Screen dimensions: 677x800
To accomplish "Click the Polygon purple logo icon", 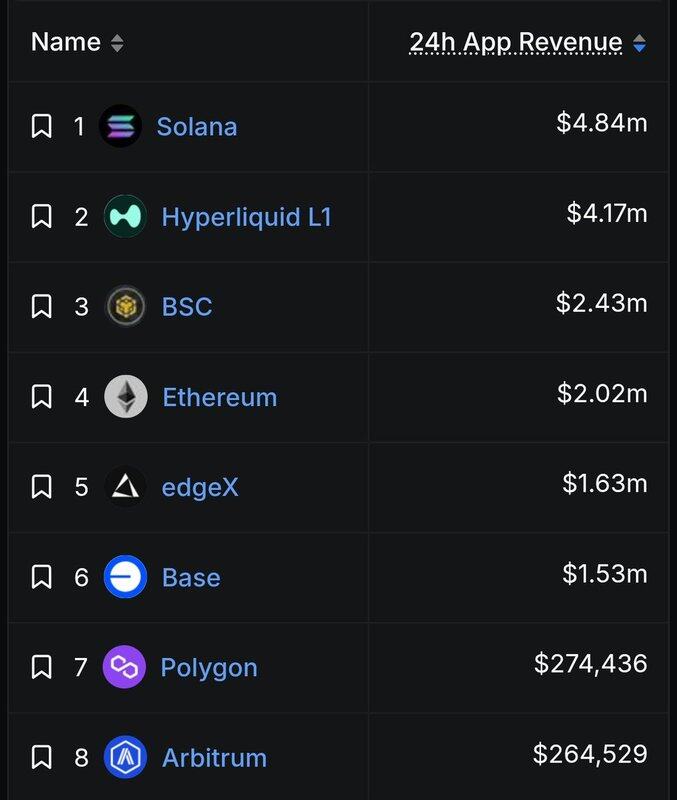I will point(124,667).
